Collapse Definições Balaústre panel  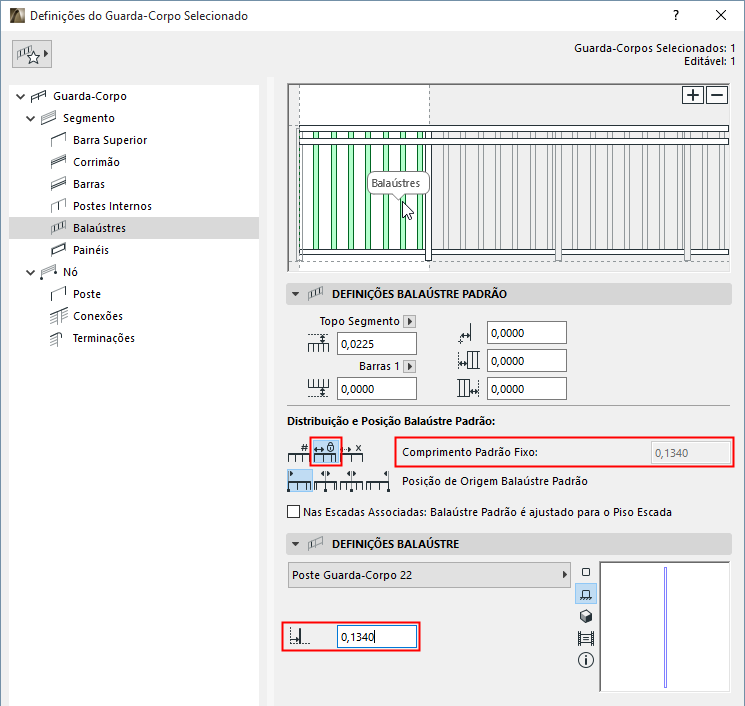click(296, 544)
